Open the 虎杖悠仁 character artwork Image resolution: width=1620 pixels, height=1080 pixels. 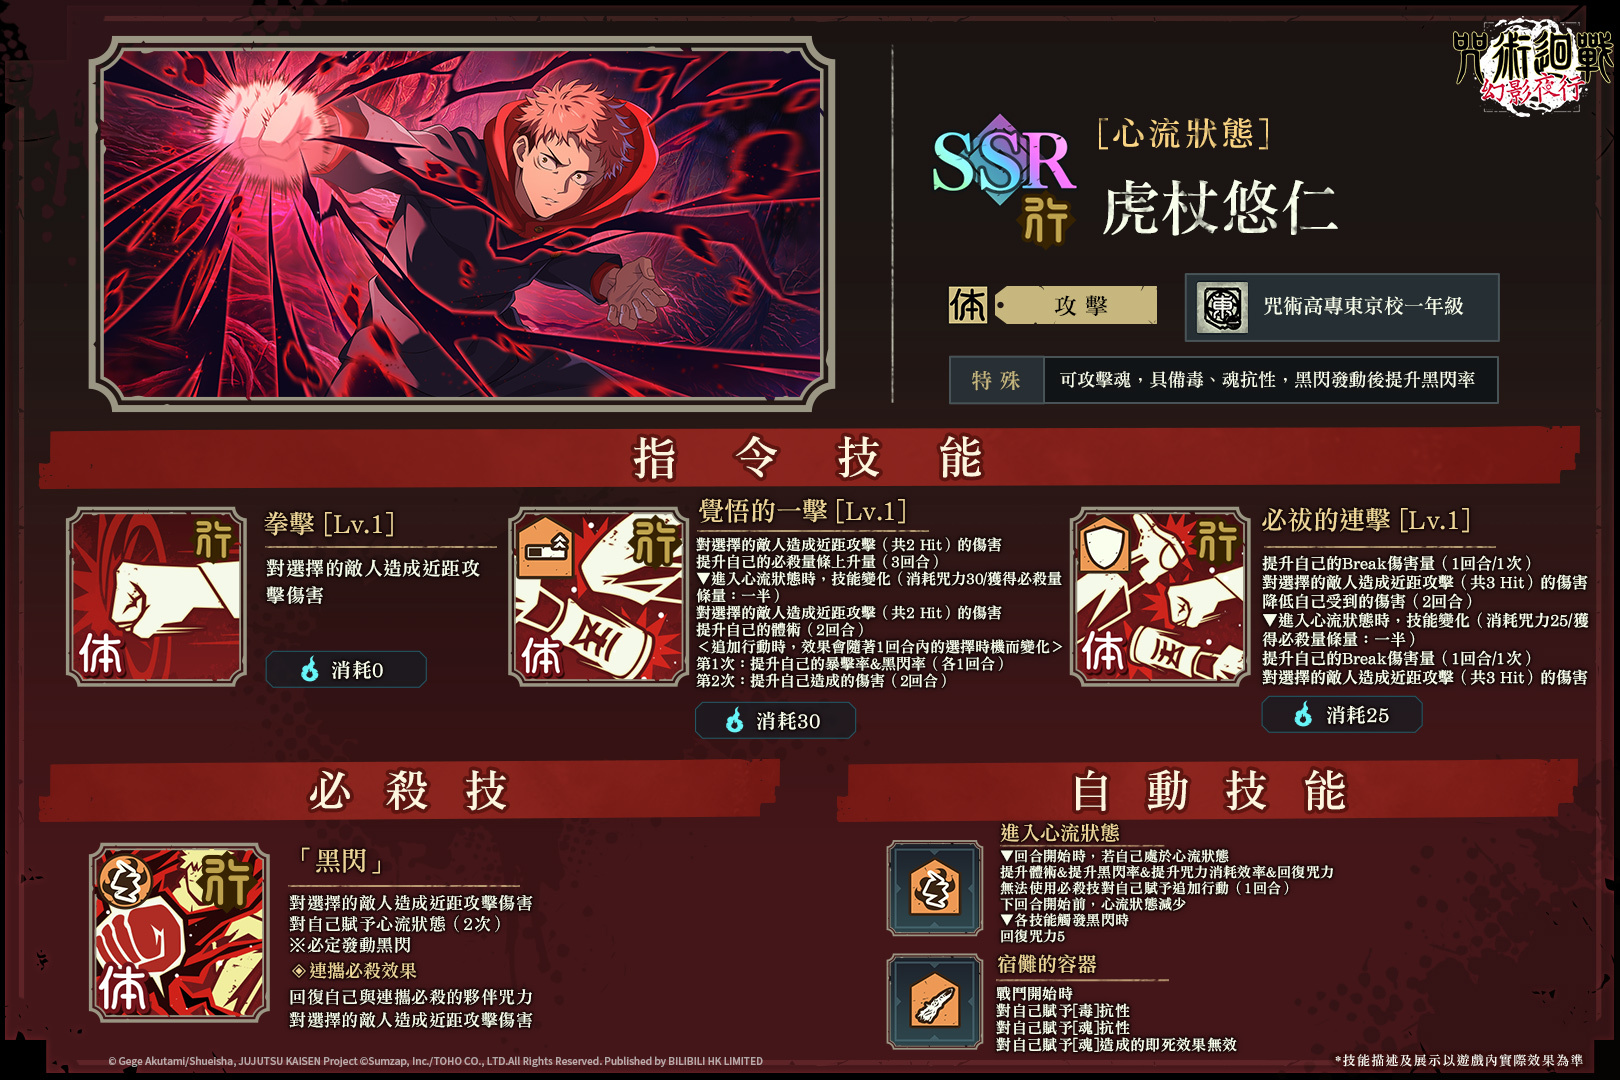(x=462, y=224)
